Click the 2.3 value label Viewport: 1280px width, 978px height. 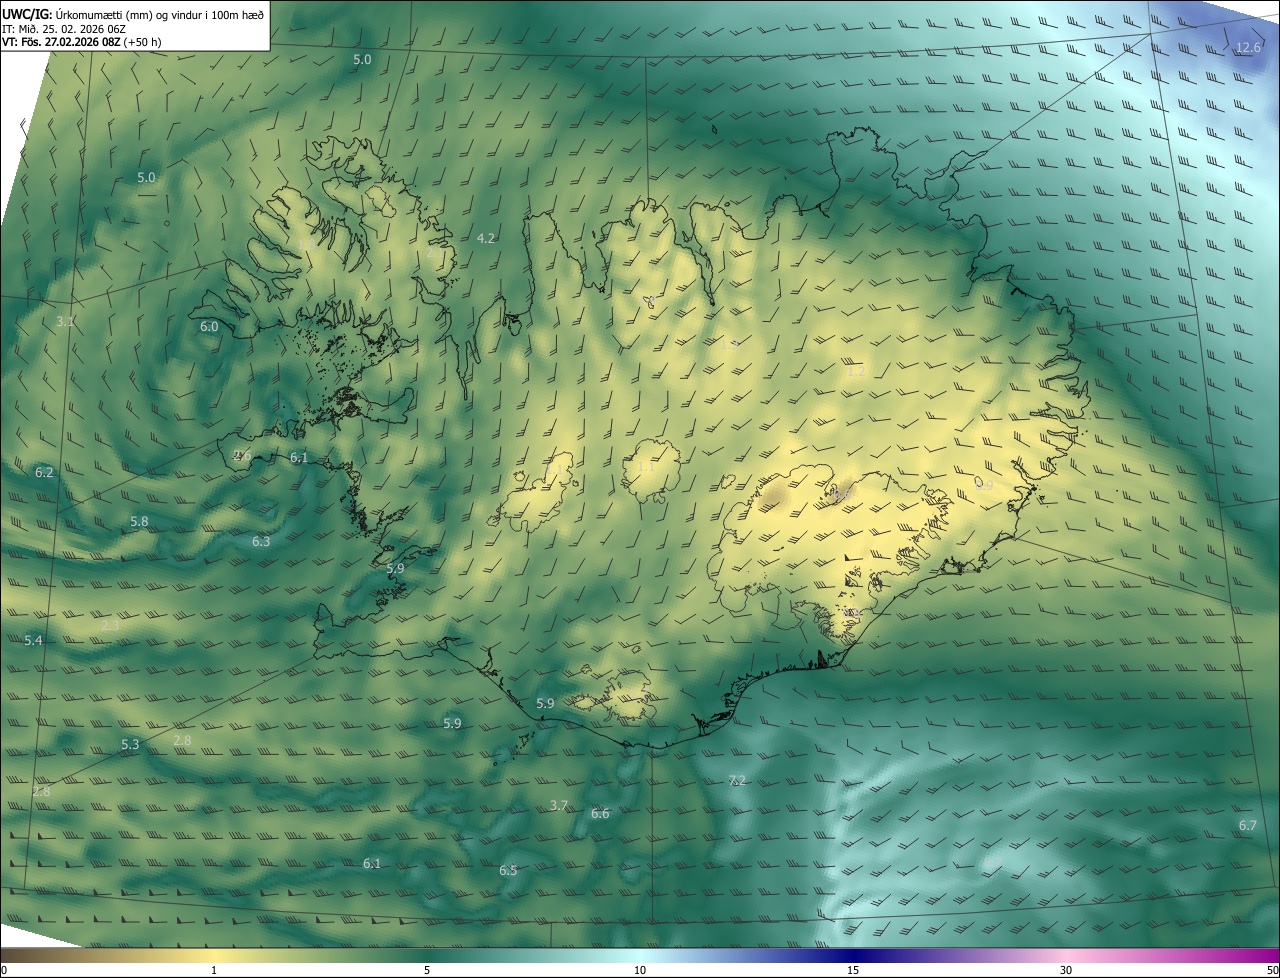click(110, 625)
